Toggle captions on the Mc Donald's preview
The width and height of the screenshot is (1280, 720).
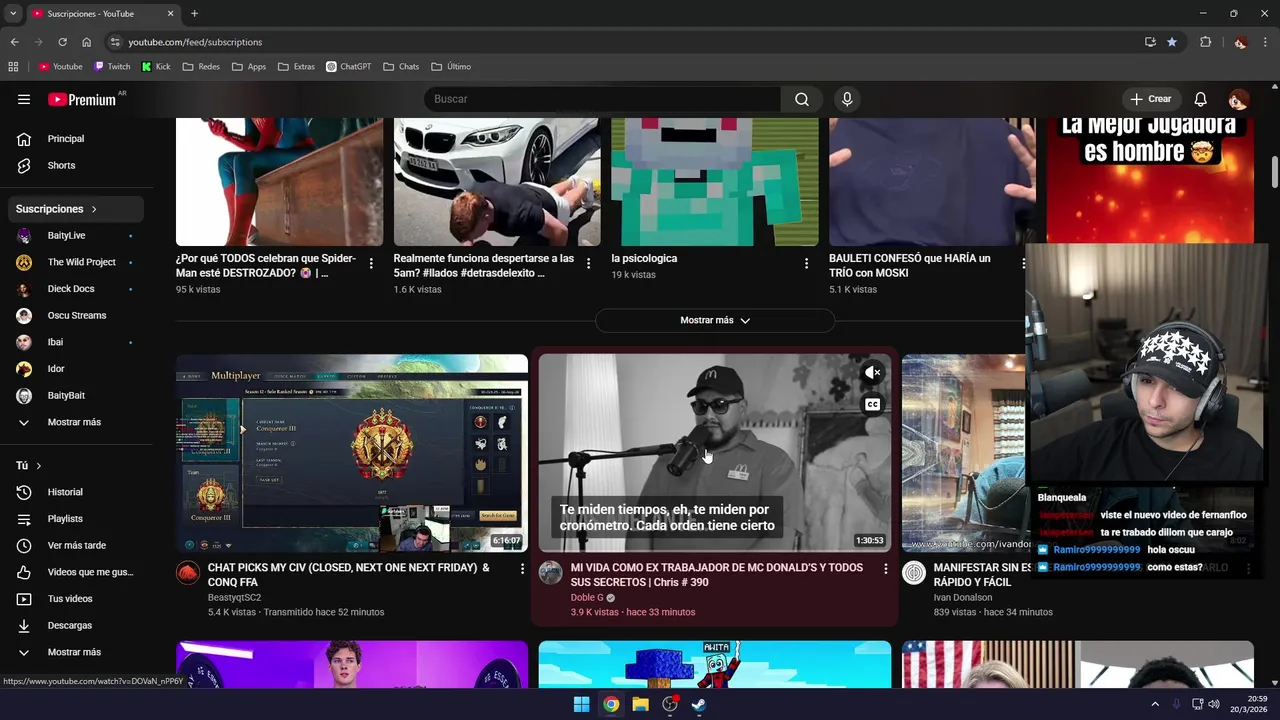click(872, 404)
